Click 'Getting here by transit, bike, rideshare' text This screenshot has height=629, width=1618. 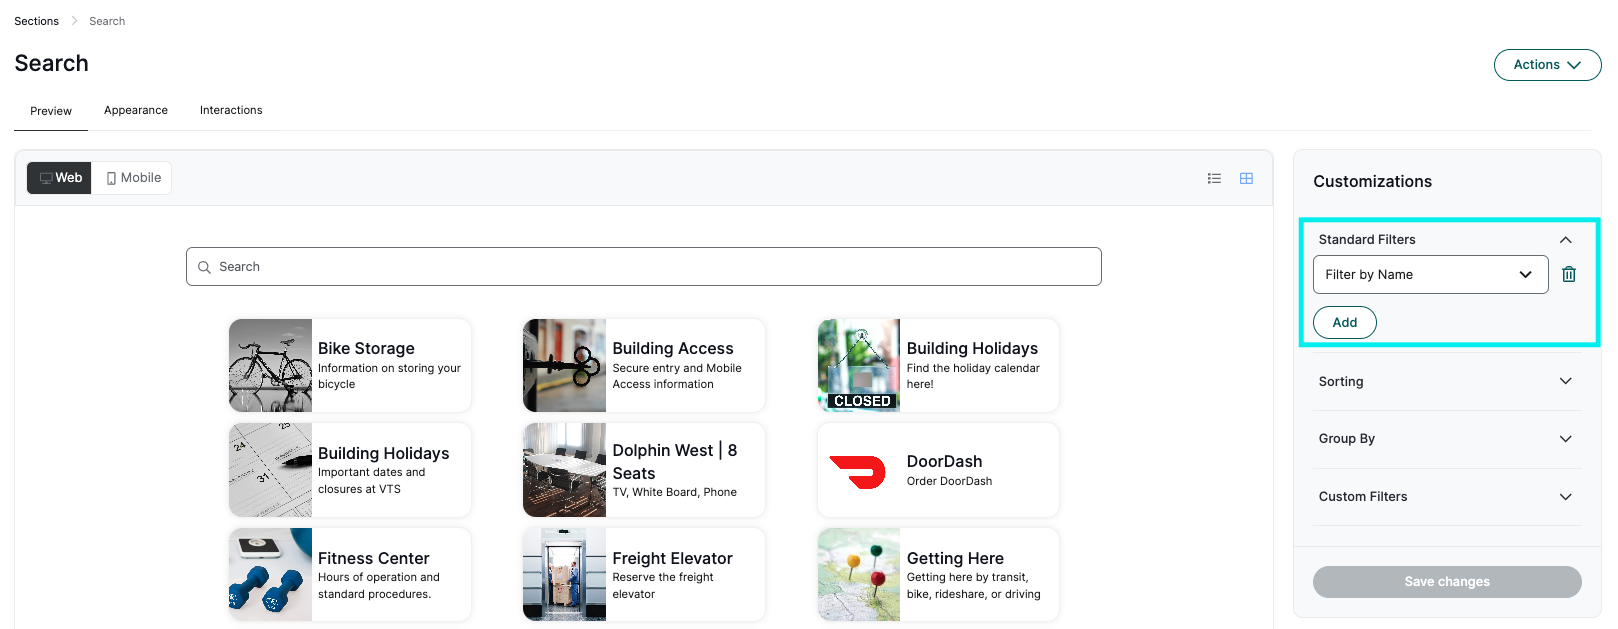(973, 586)
